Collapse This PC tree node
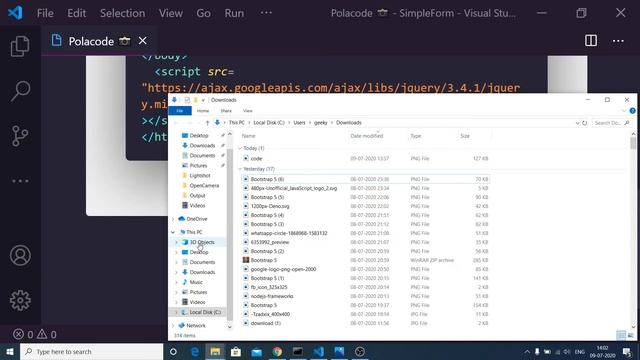Viewport: 640px width, 360px height. coord(173,232)
